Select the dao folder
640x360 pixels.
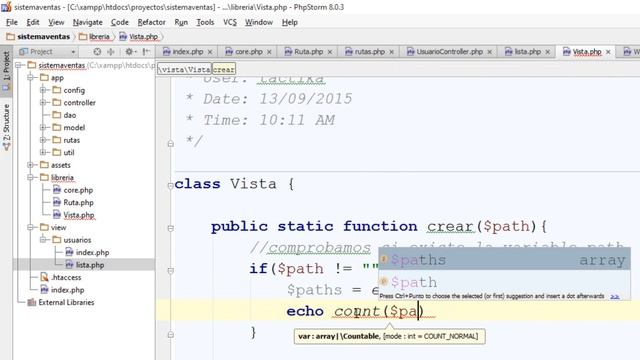point(64,115)
